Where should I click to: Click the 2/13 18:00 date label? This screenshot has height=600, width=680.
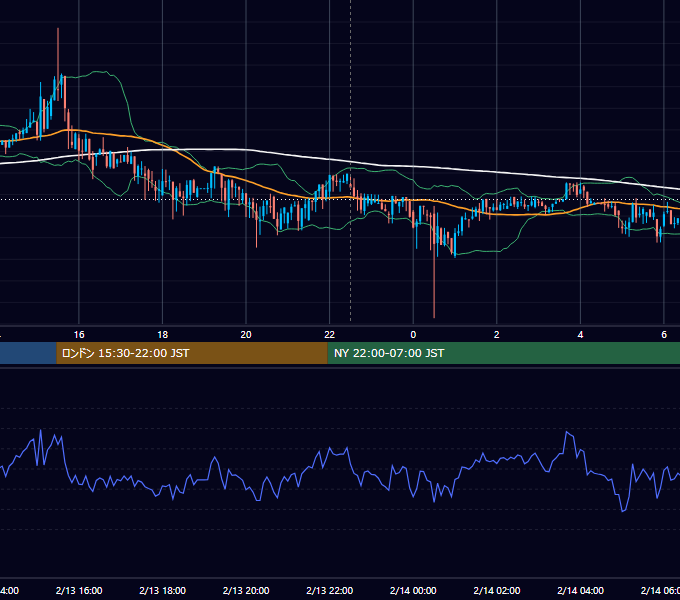tap(163, 590)
